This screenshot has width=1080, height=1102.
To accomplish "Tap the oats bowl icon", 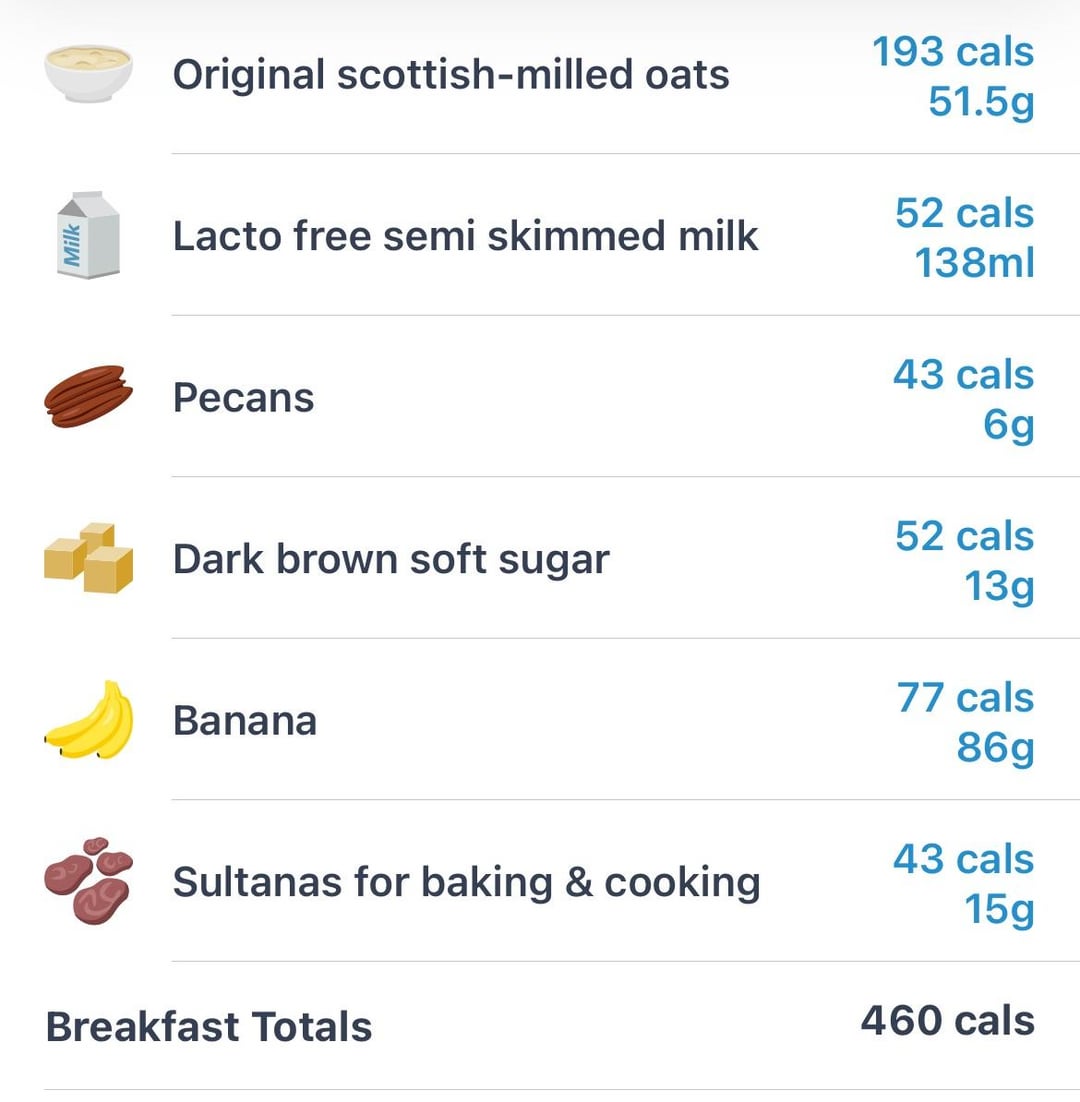I will 88,73.
